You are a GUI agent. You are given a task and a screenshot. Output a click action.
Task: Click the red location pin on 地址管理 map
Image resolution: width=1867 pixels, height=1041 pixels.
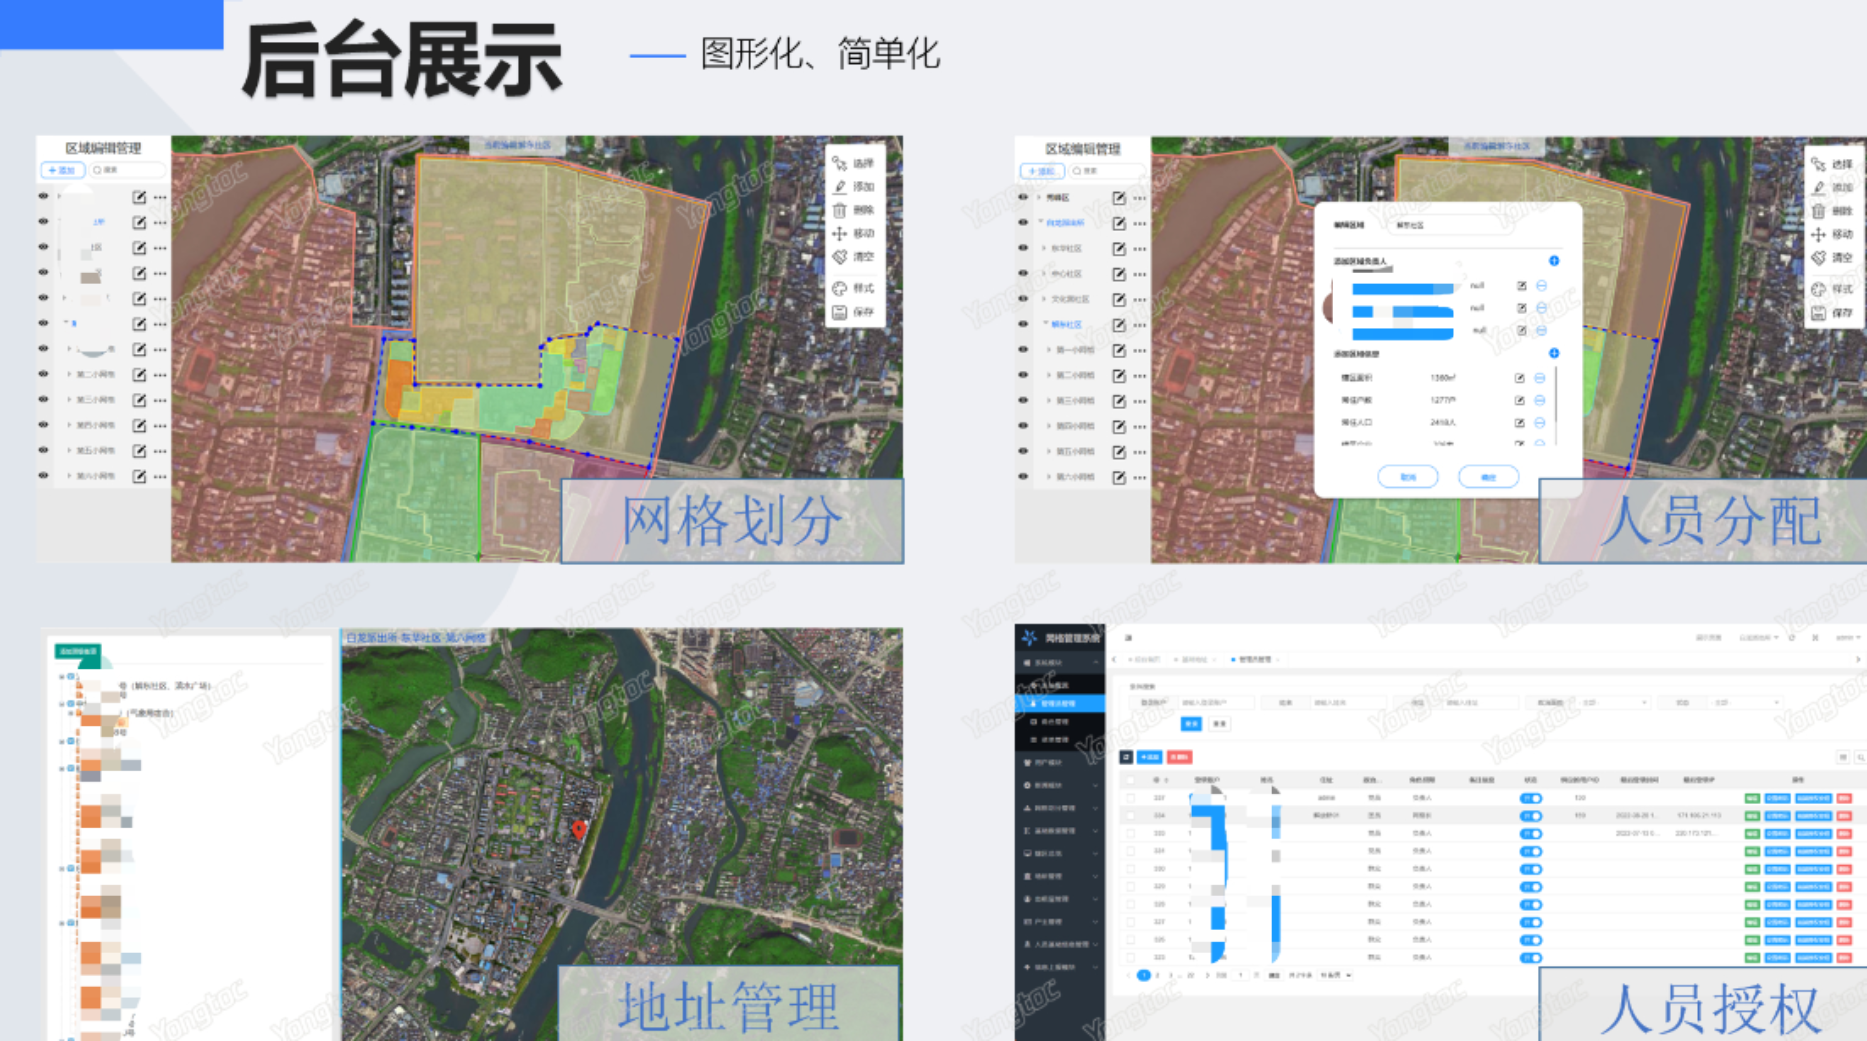click(x=579, y=829)
